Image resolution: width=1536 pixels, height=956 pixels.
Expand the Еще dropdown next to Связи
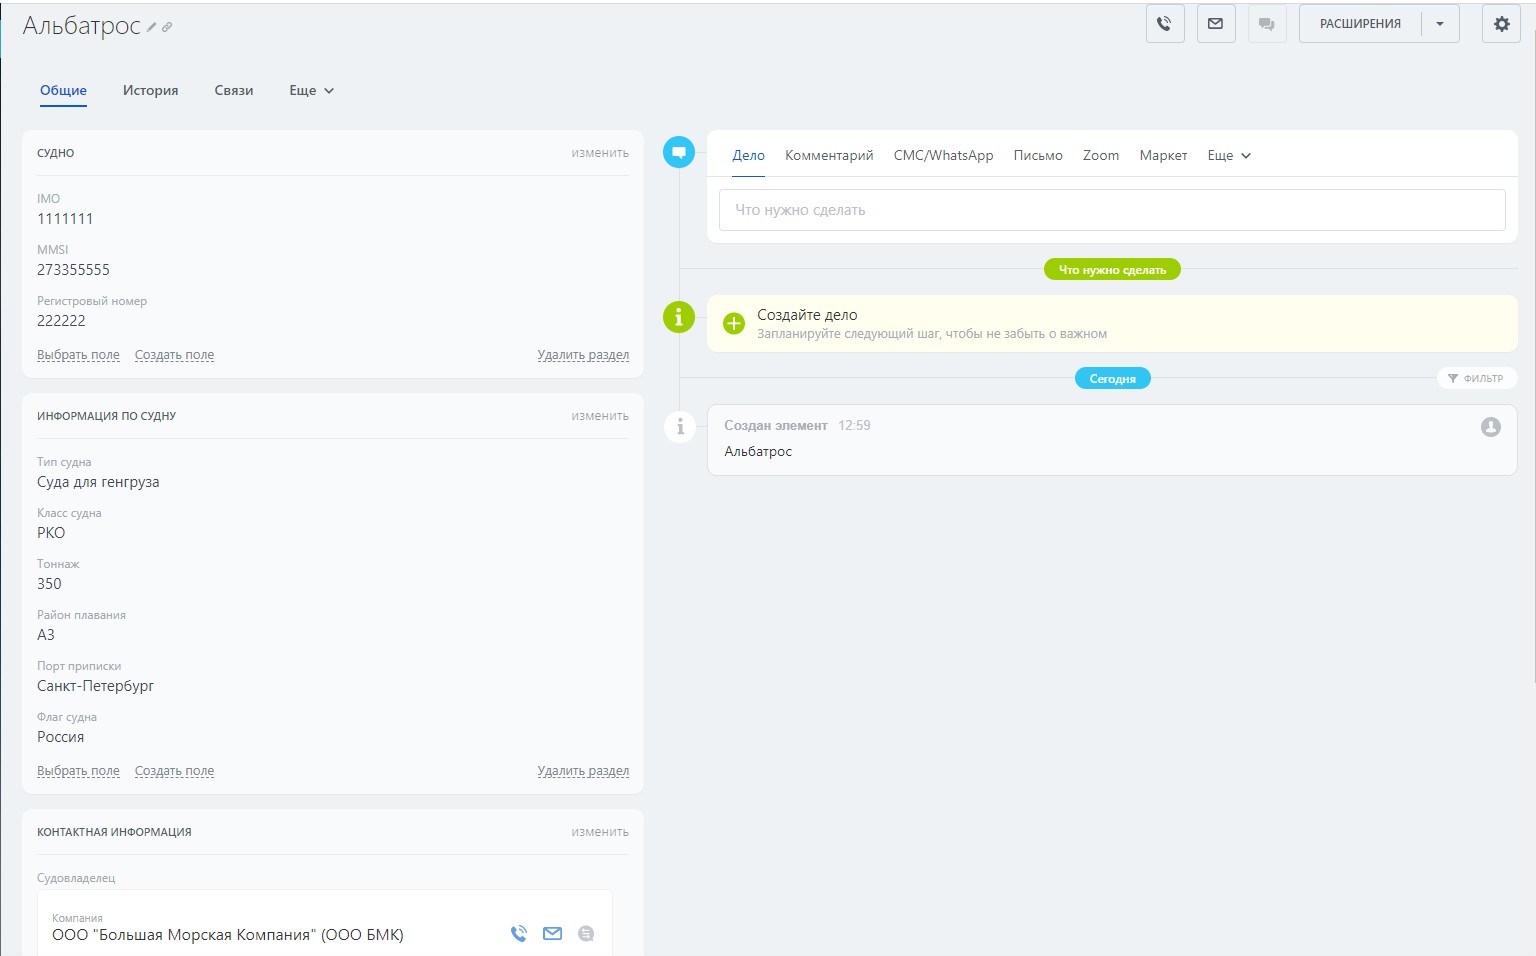[x=311, y=91]
